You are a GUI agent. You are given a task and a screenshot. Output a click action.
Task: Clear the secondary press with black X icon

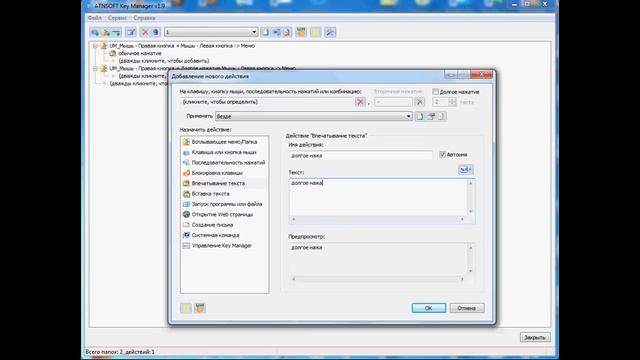pyautogui.click(x=420, y=102)
